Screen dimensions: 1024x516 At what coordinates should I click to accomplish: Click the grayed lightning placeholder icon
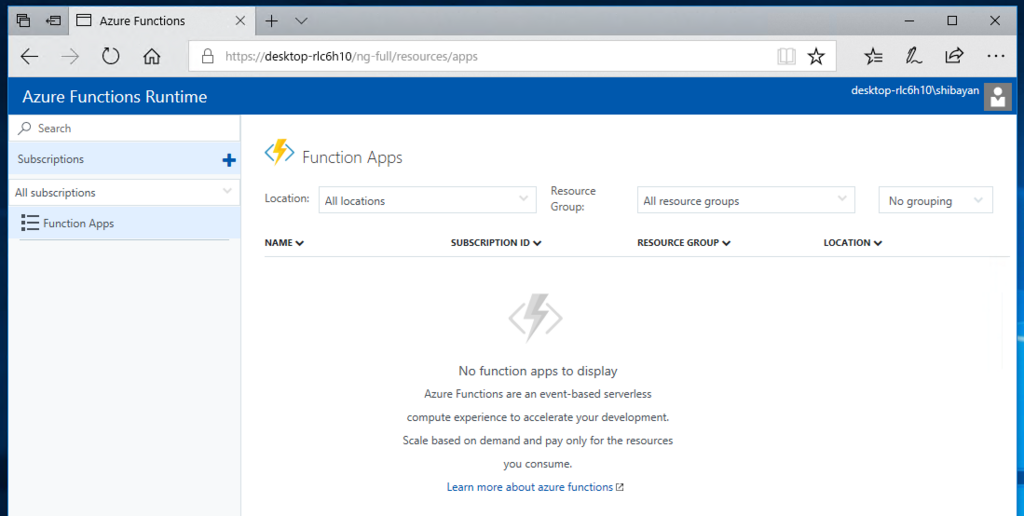(x=536, y=318)
